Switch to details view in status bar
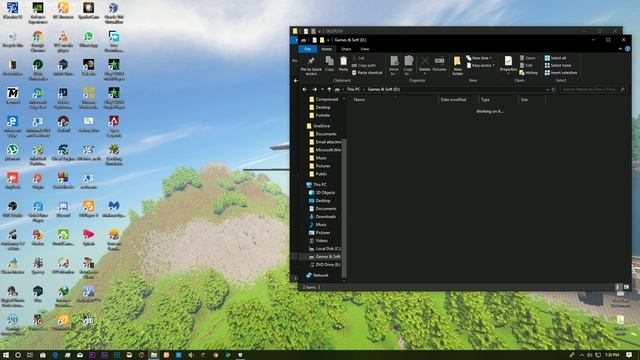The height and width of the screenshot is (360, 640). pyautogui.click(x=618, y=287)
